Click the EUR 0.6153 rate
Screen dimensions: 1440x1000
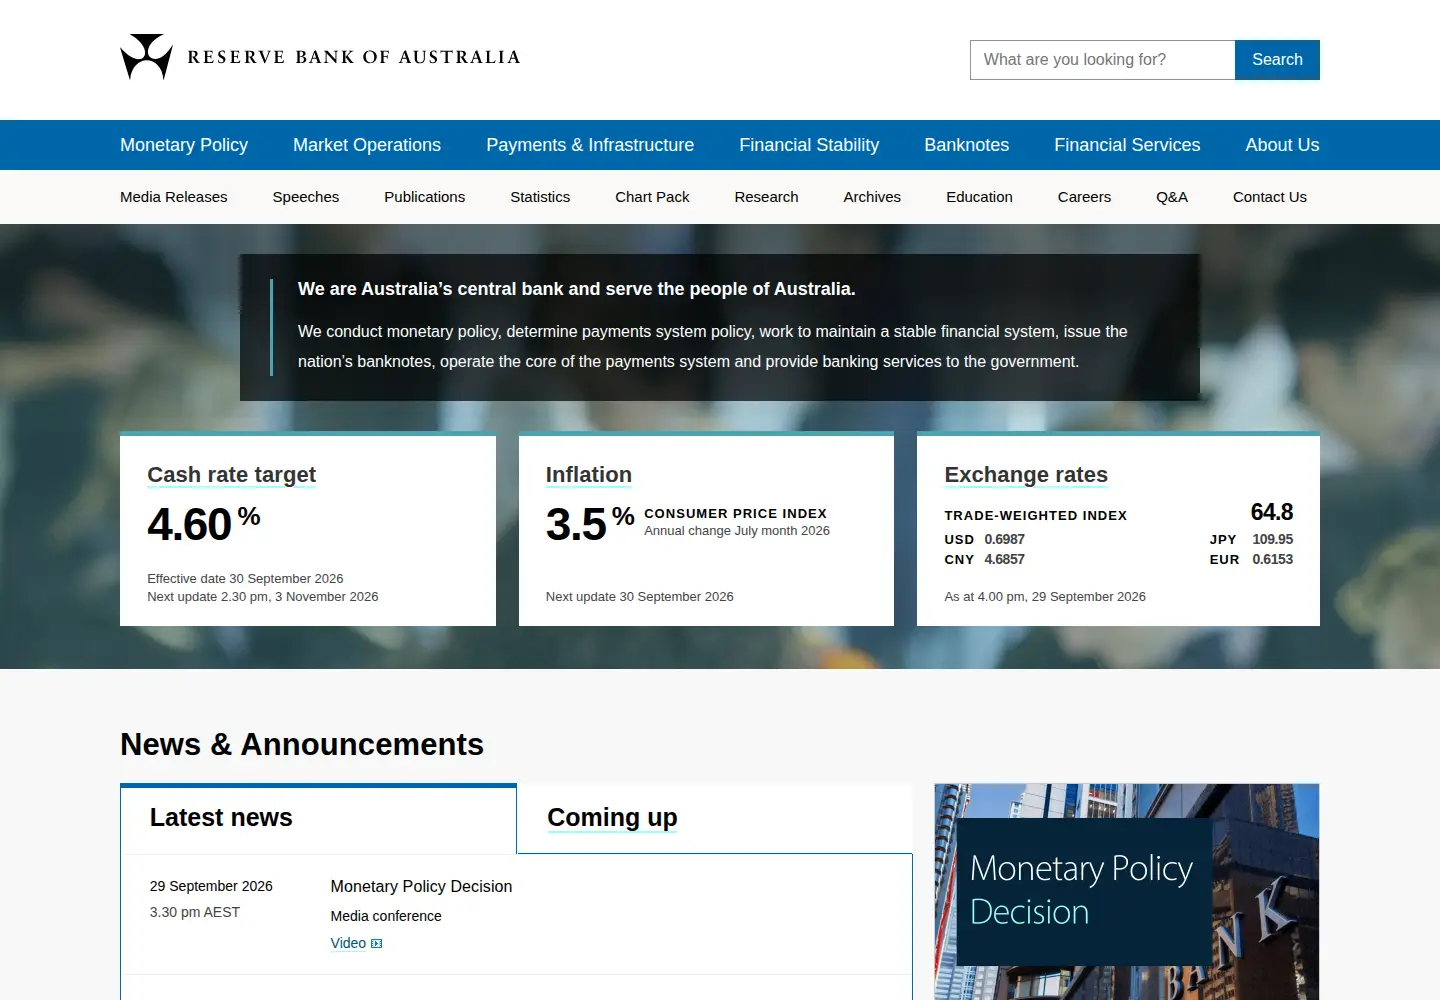[1251, 559]
